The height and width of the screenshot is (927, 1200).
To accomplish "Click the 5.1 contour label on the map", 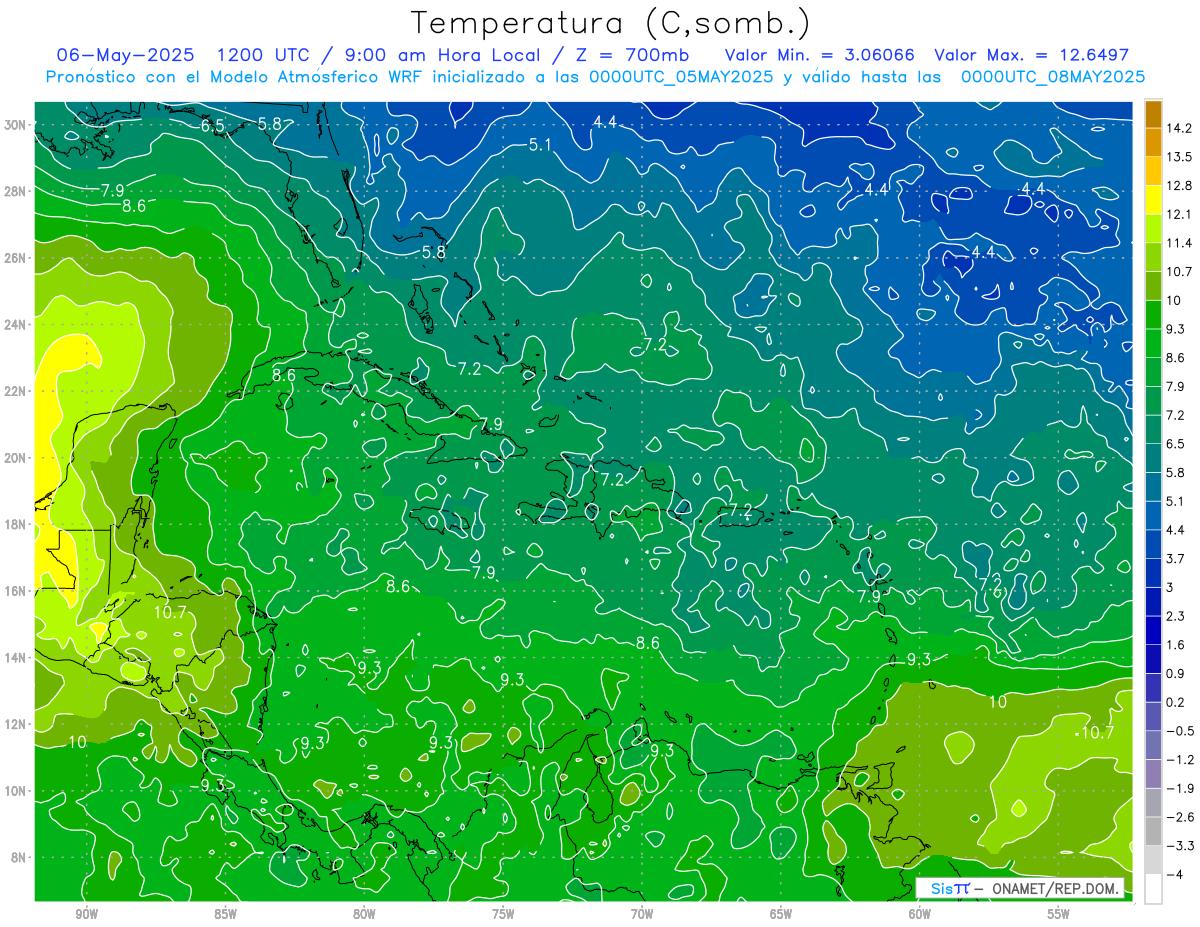I will pos(540,145).
